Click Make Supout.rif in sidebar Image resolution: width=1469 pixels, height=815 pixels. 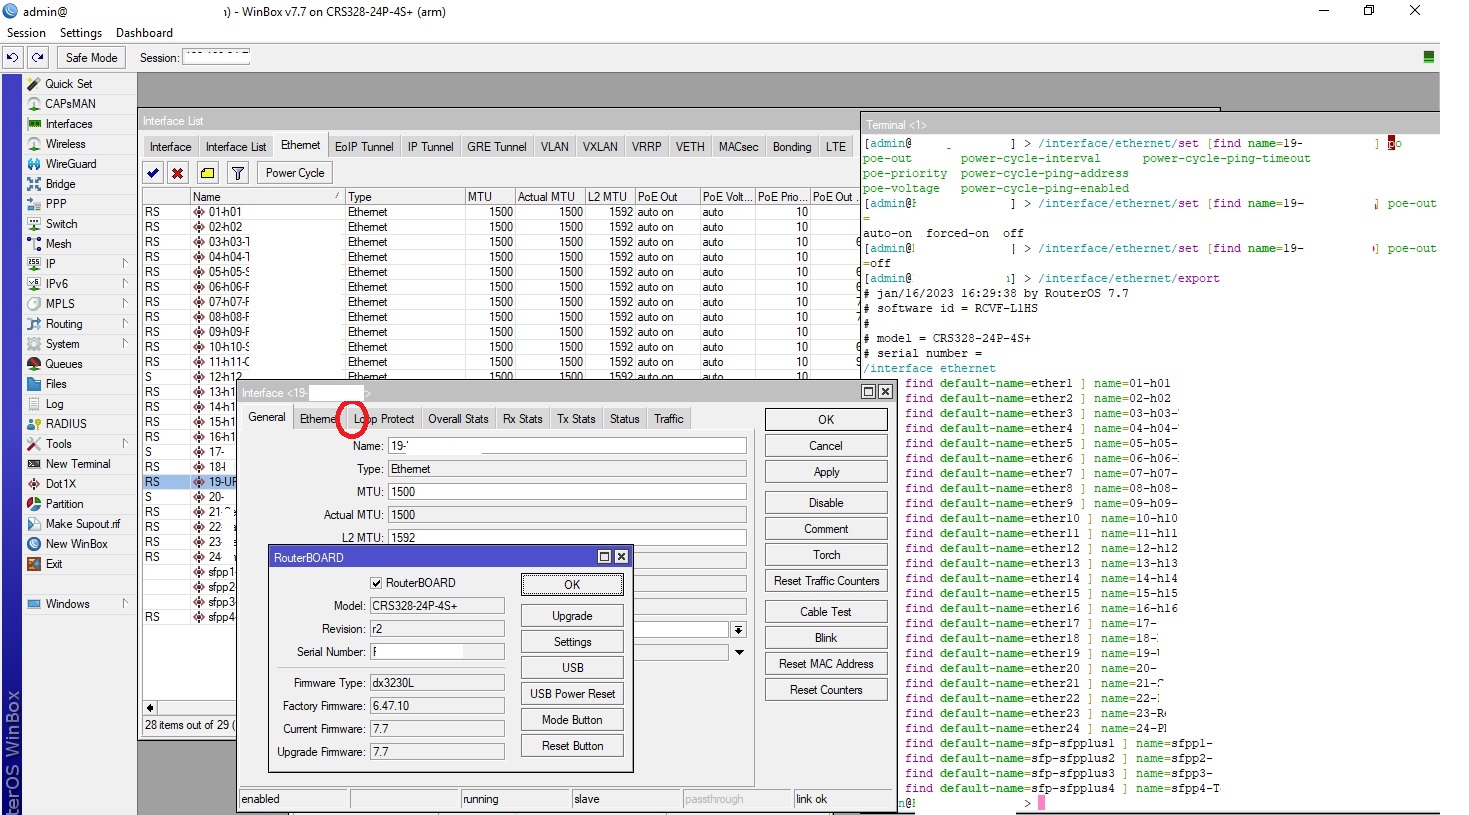click(83, 524)
